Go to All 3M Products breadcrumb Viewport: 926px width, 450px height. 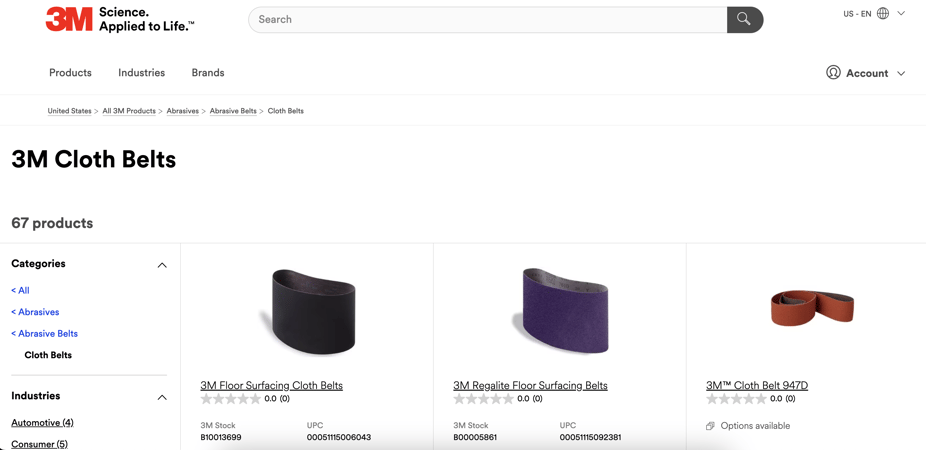[x=129, y=111]
